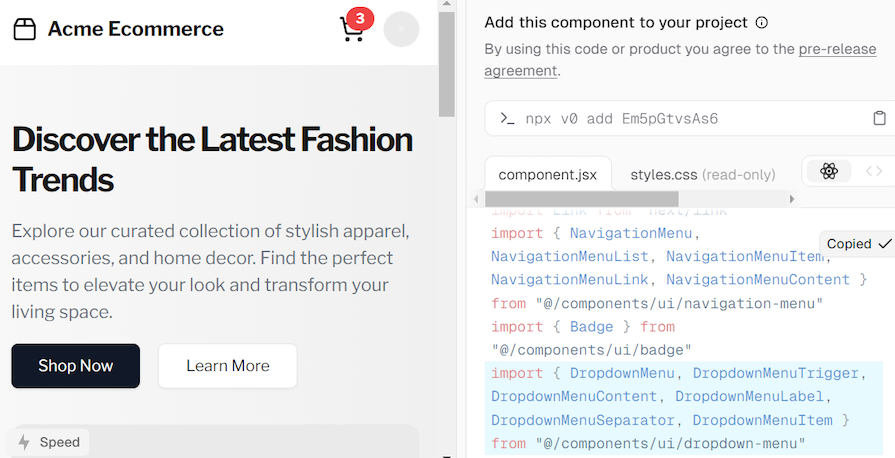This screenshot has width=895, height=458.
Task: Click the tab bar's right scroll arrow
Action: [x=792, y=199]
